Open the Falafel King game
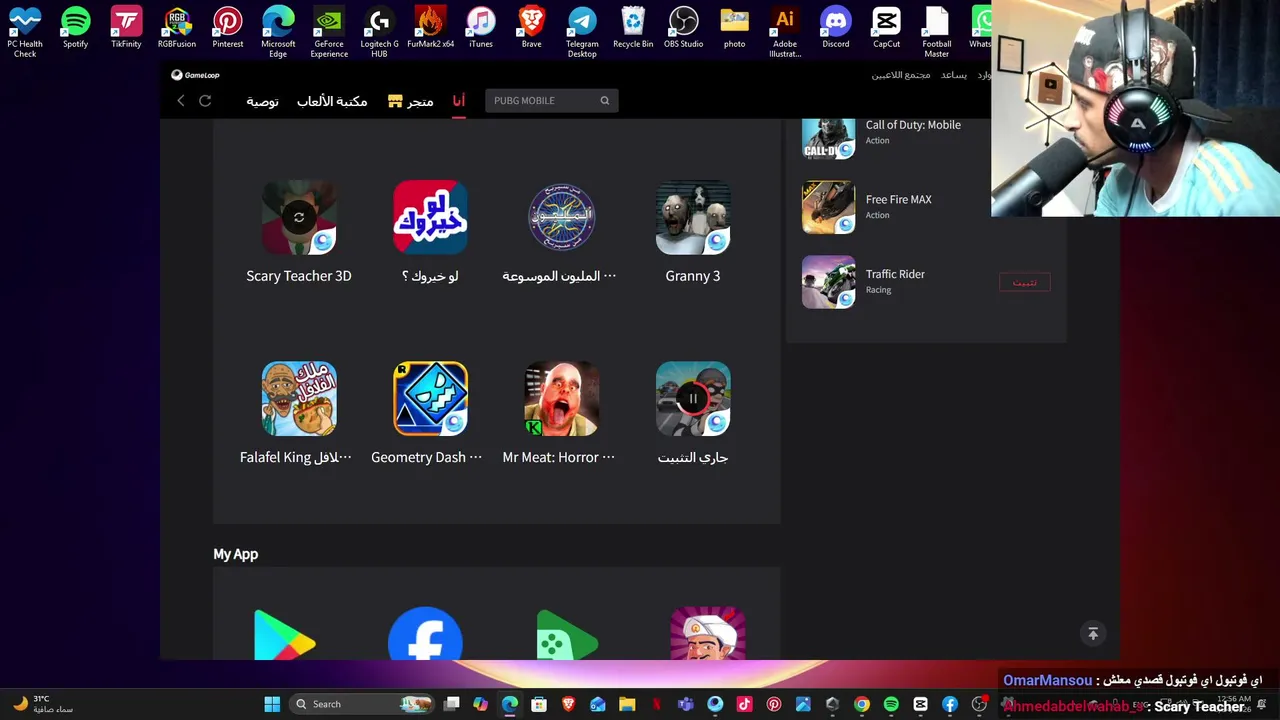The image size is (1280, 720). click(299, 399)
